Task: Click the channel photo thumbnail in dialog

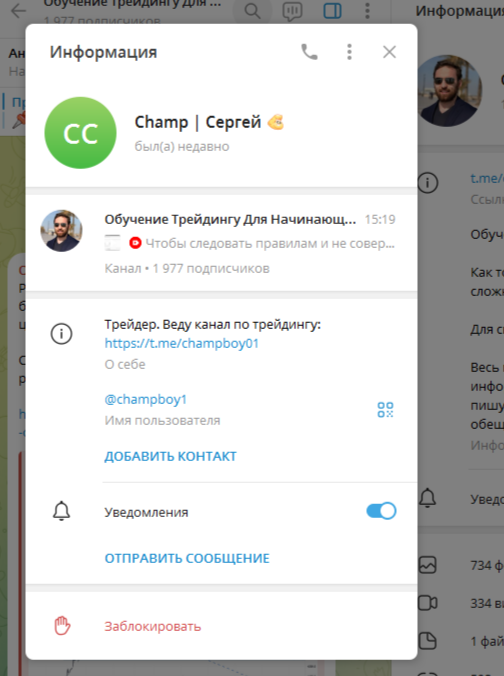Action: (61, 231)
